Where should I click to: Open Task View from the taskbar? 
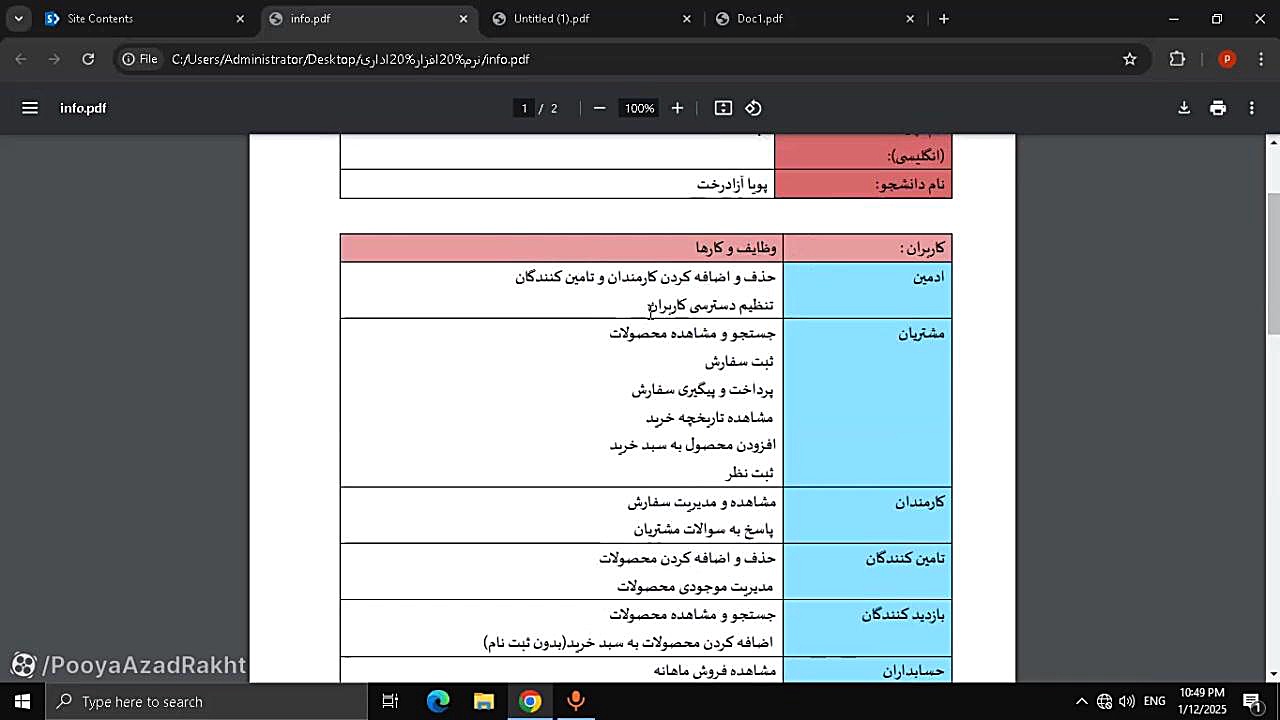click(x=390, y=701)
